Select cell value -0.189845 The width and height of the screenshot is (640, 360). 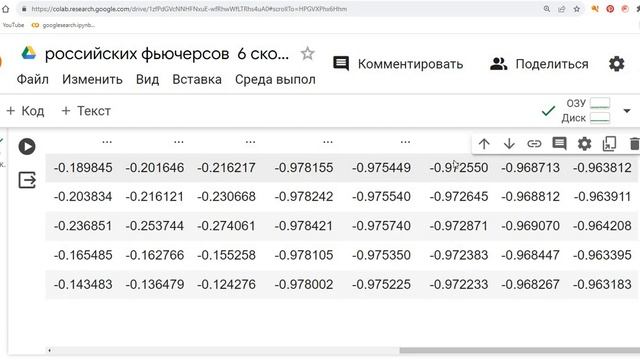click(83, 167)
